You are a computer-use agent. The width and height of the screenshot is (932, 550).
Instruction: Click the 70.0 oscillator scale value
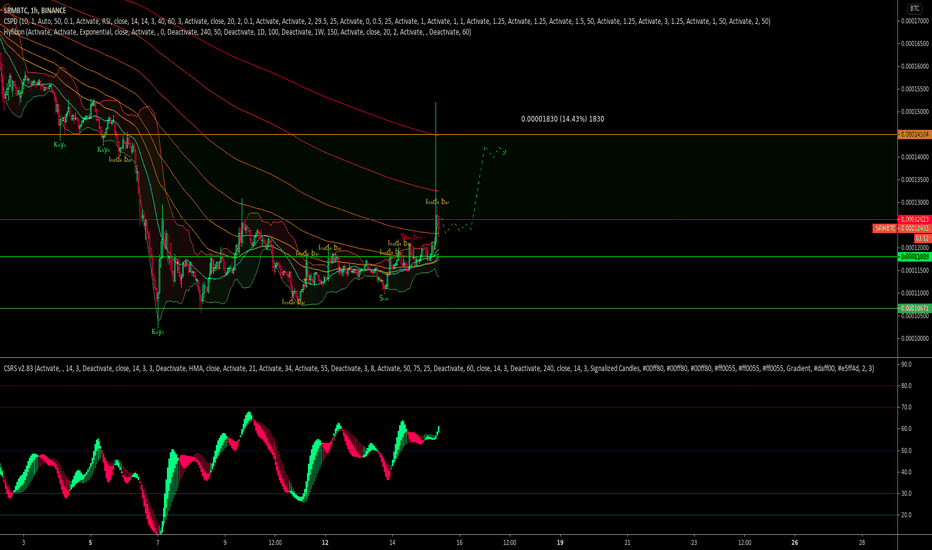click(906, 407)
